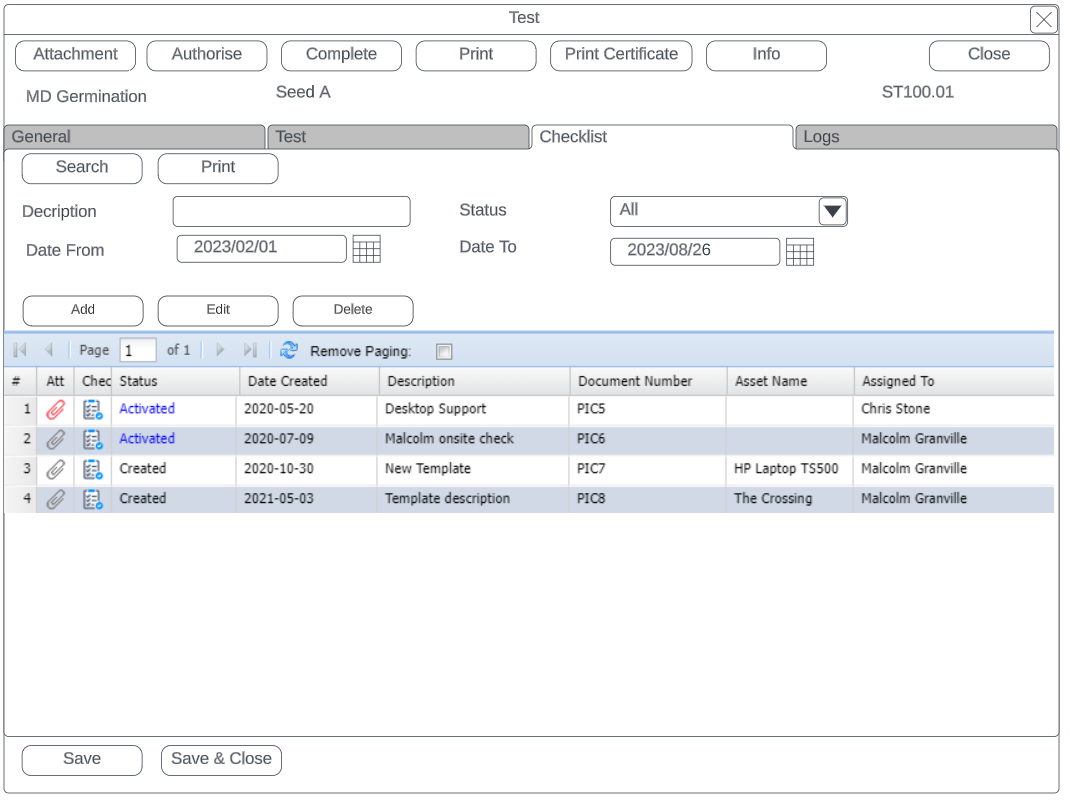Click paperclip icon for the PIC8 row

tap(56, 499)
